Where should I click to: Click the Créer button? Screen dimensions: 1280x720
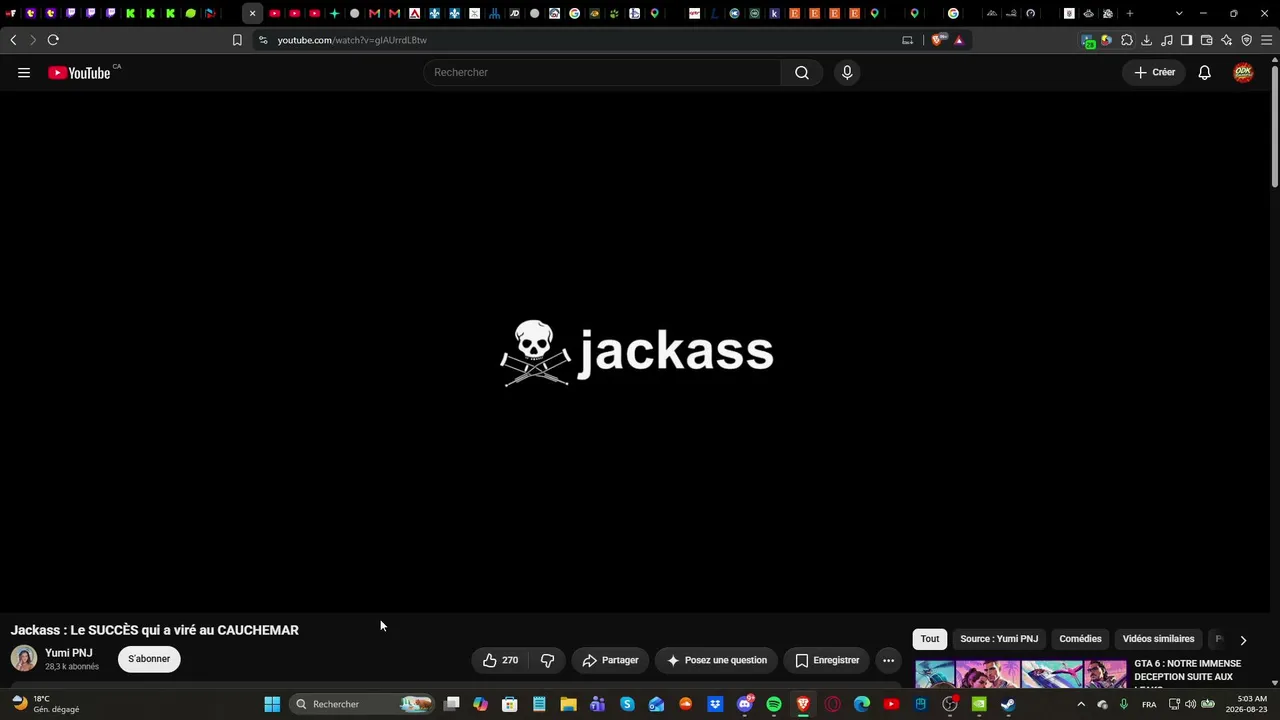1154,72
